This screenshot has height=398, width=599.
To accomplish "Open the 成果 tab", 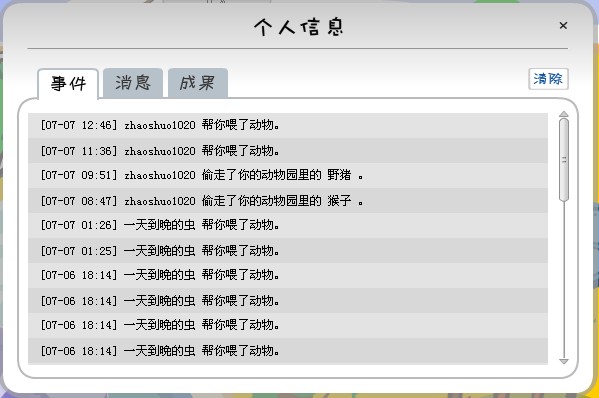I will click(198, 83).
